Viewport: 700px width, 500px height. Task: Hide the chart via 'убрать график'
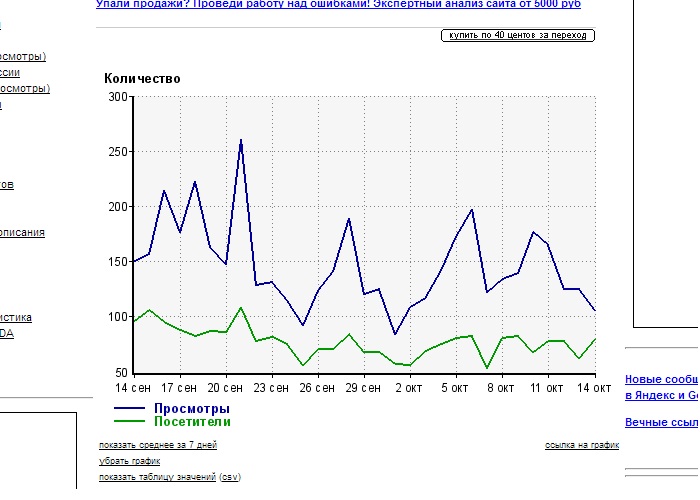[x=128, y=461]
